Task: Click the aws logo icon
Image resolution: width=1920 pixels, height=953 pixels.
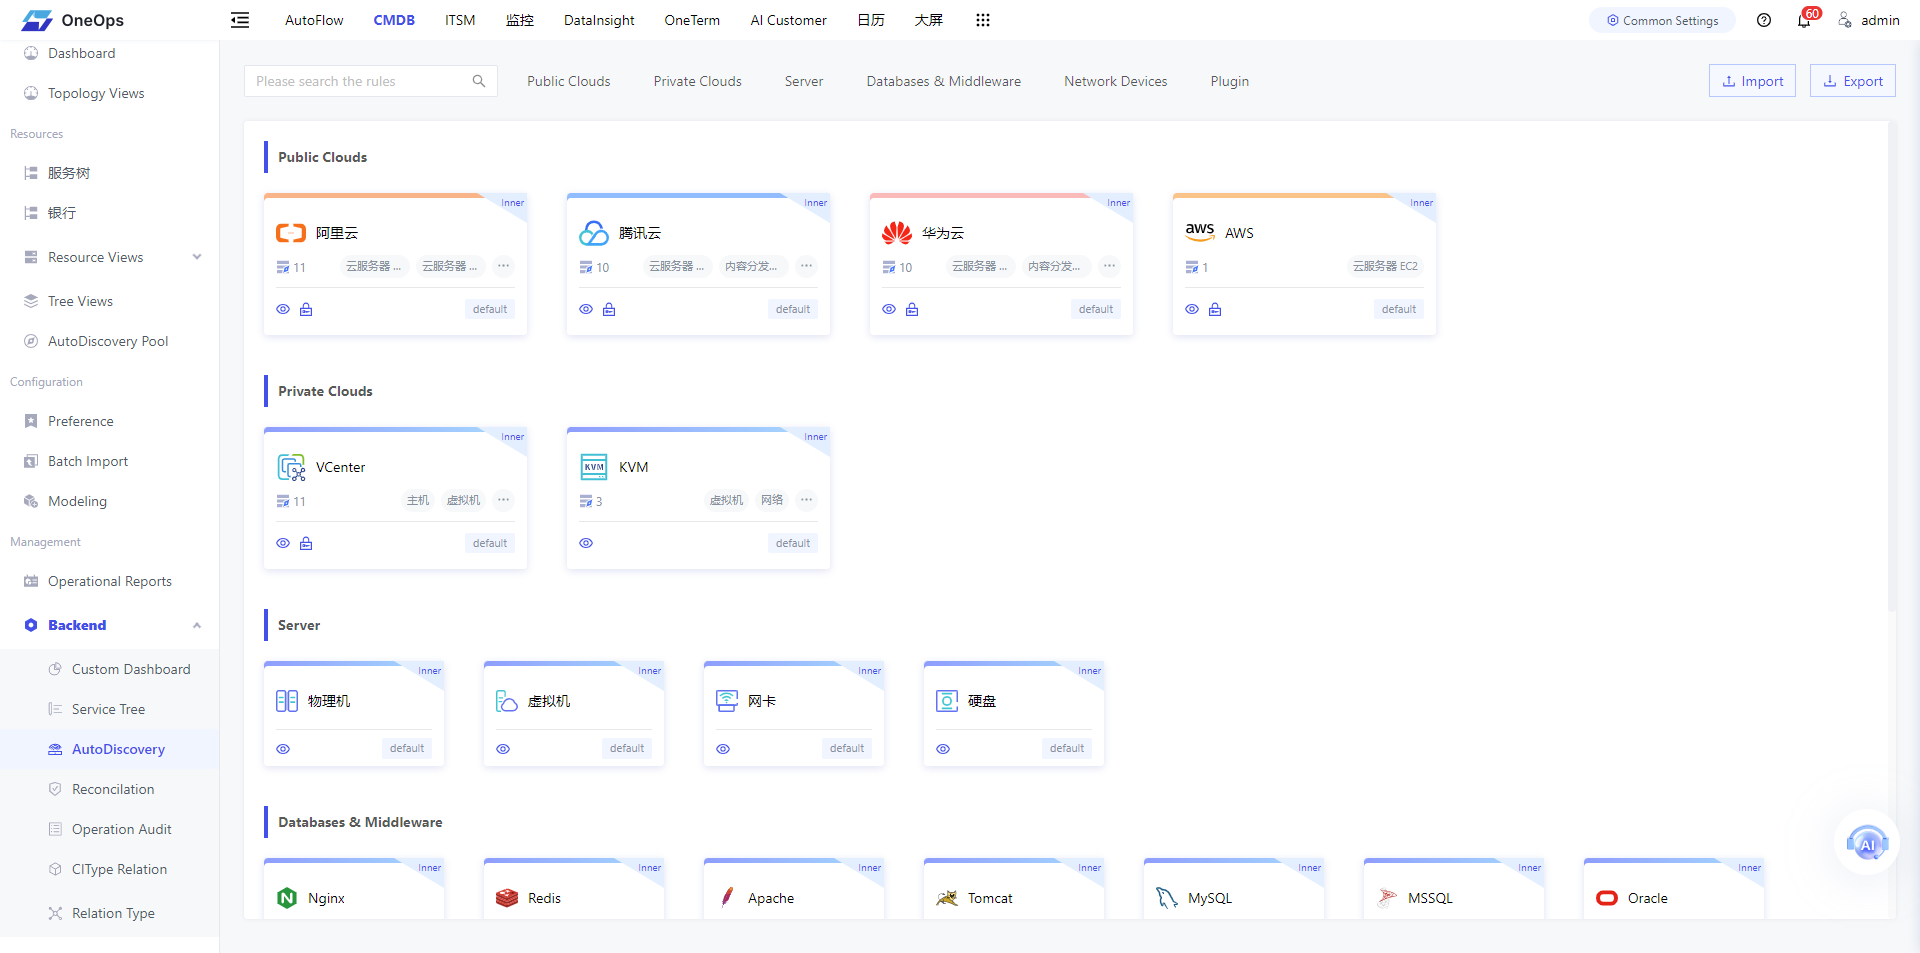Action: (1200, 231)
